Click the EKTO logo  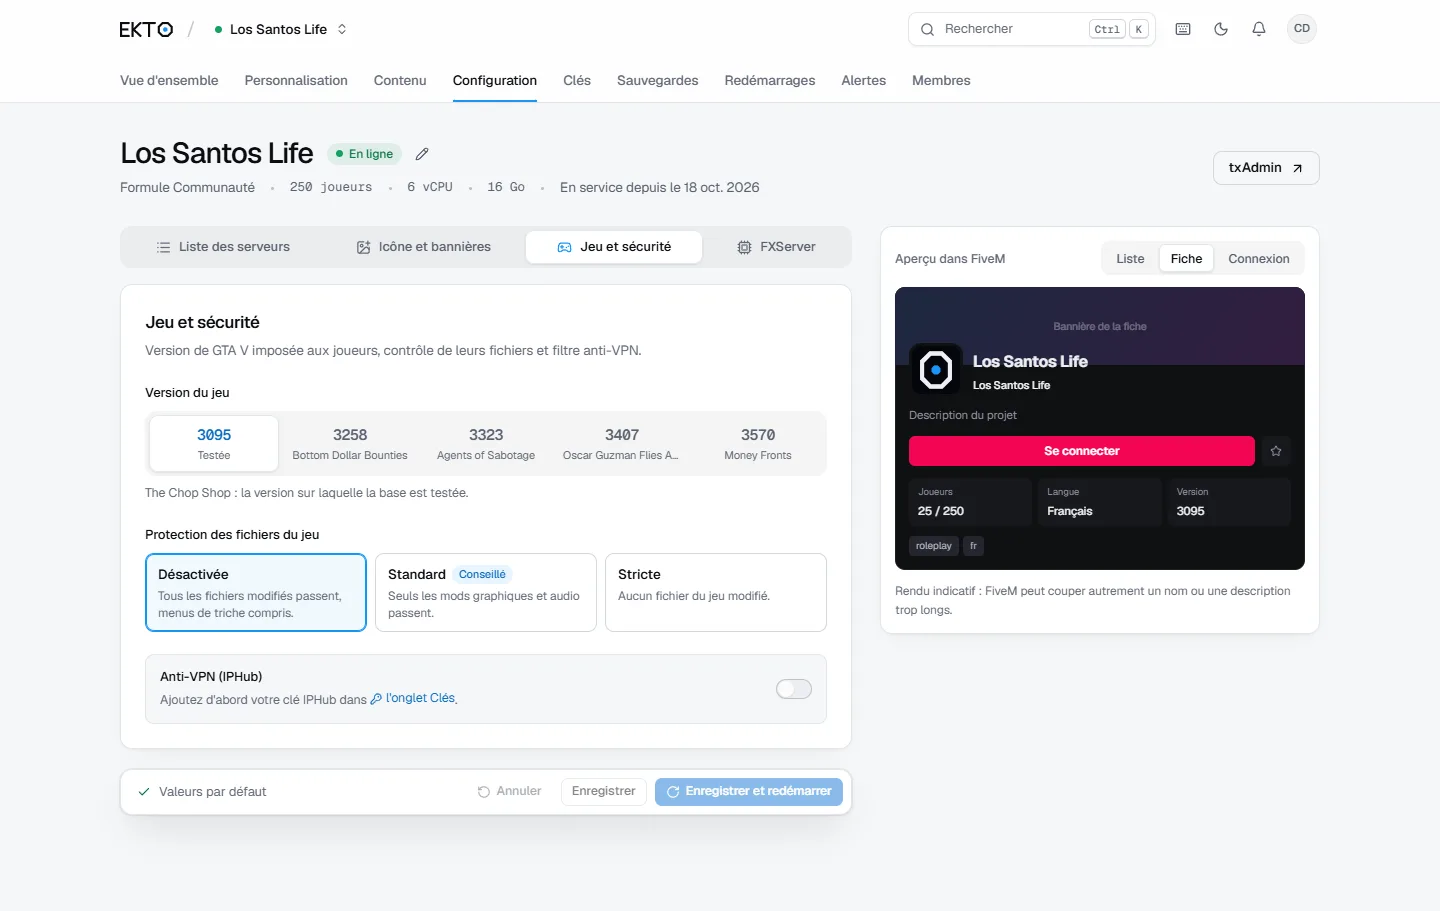146,29
